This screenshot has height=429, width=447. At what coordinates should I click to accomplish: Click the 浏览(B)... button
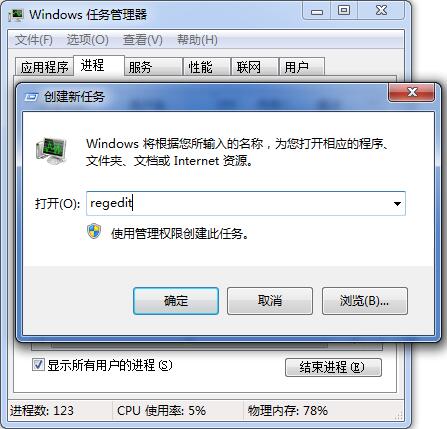pyautogui.click(x=365, y=301)
